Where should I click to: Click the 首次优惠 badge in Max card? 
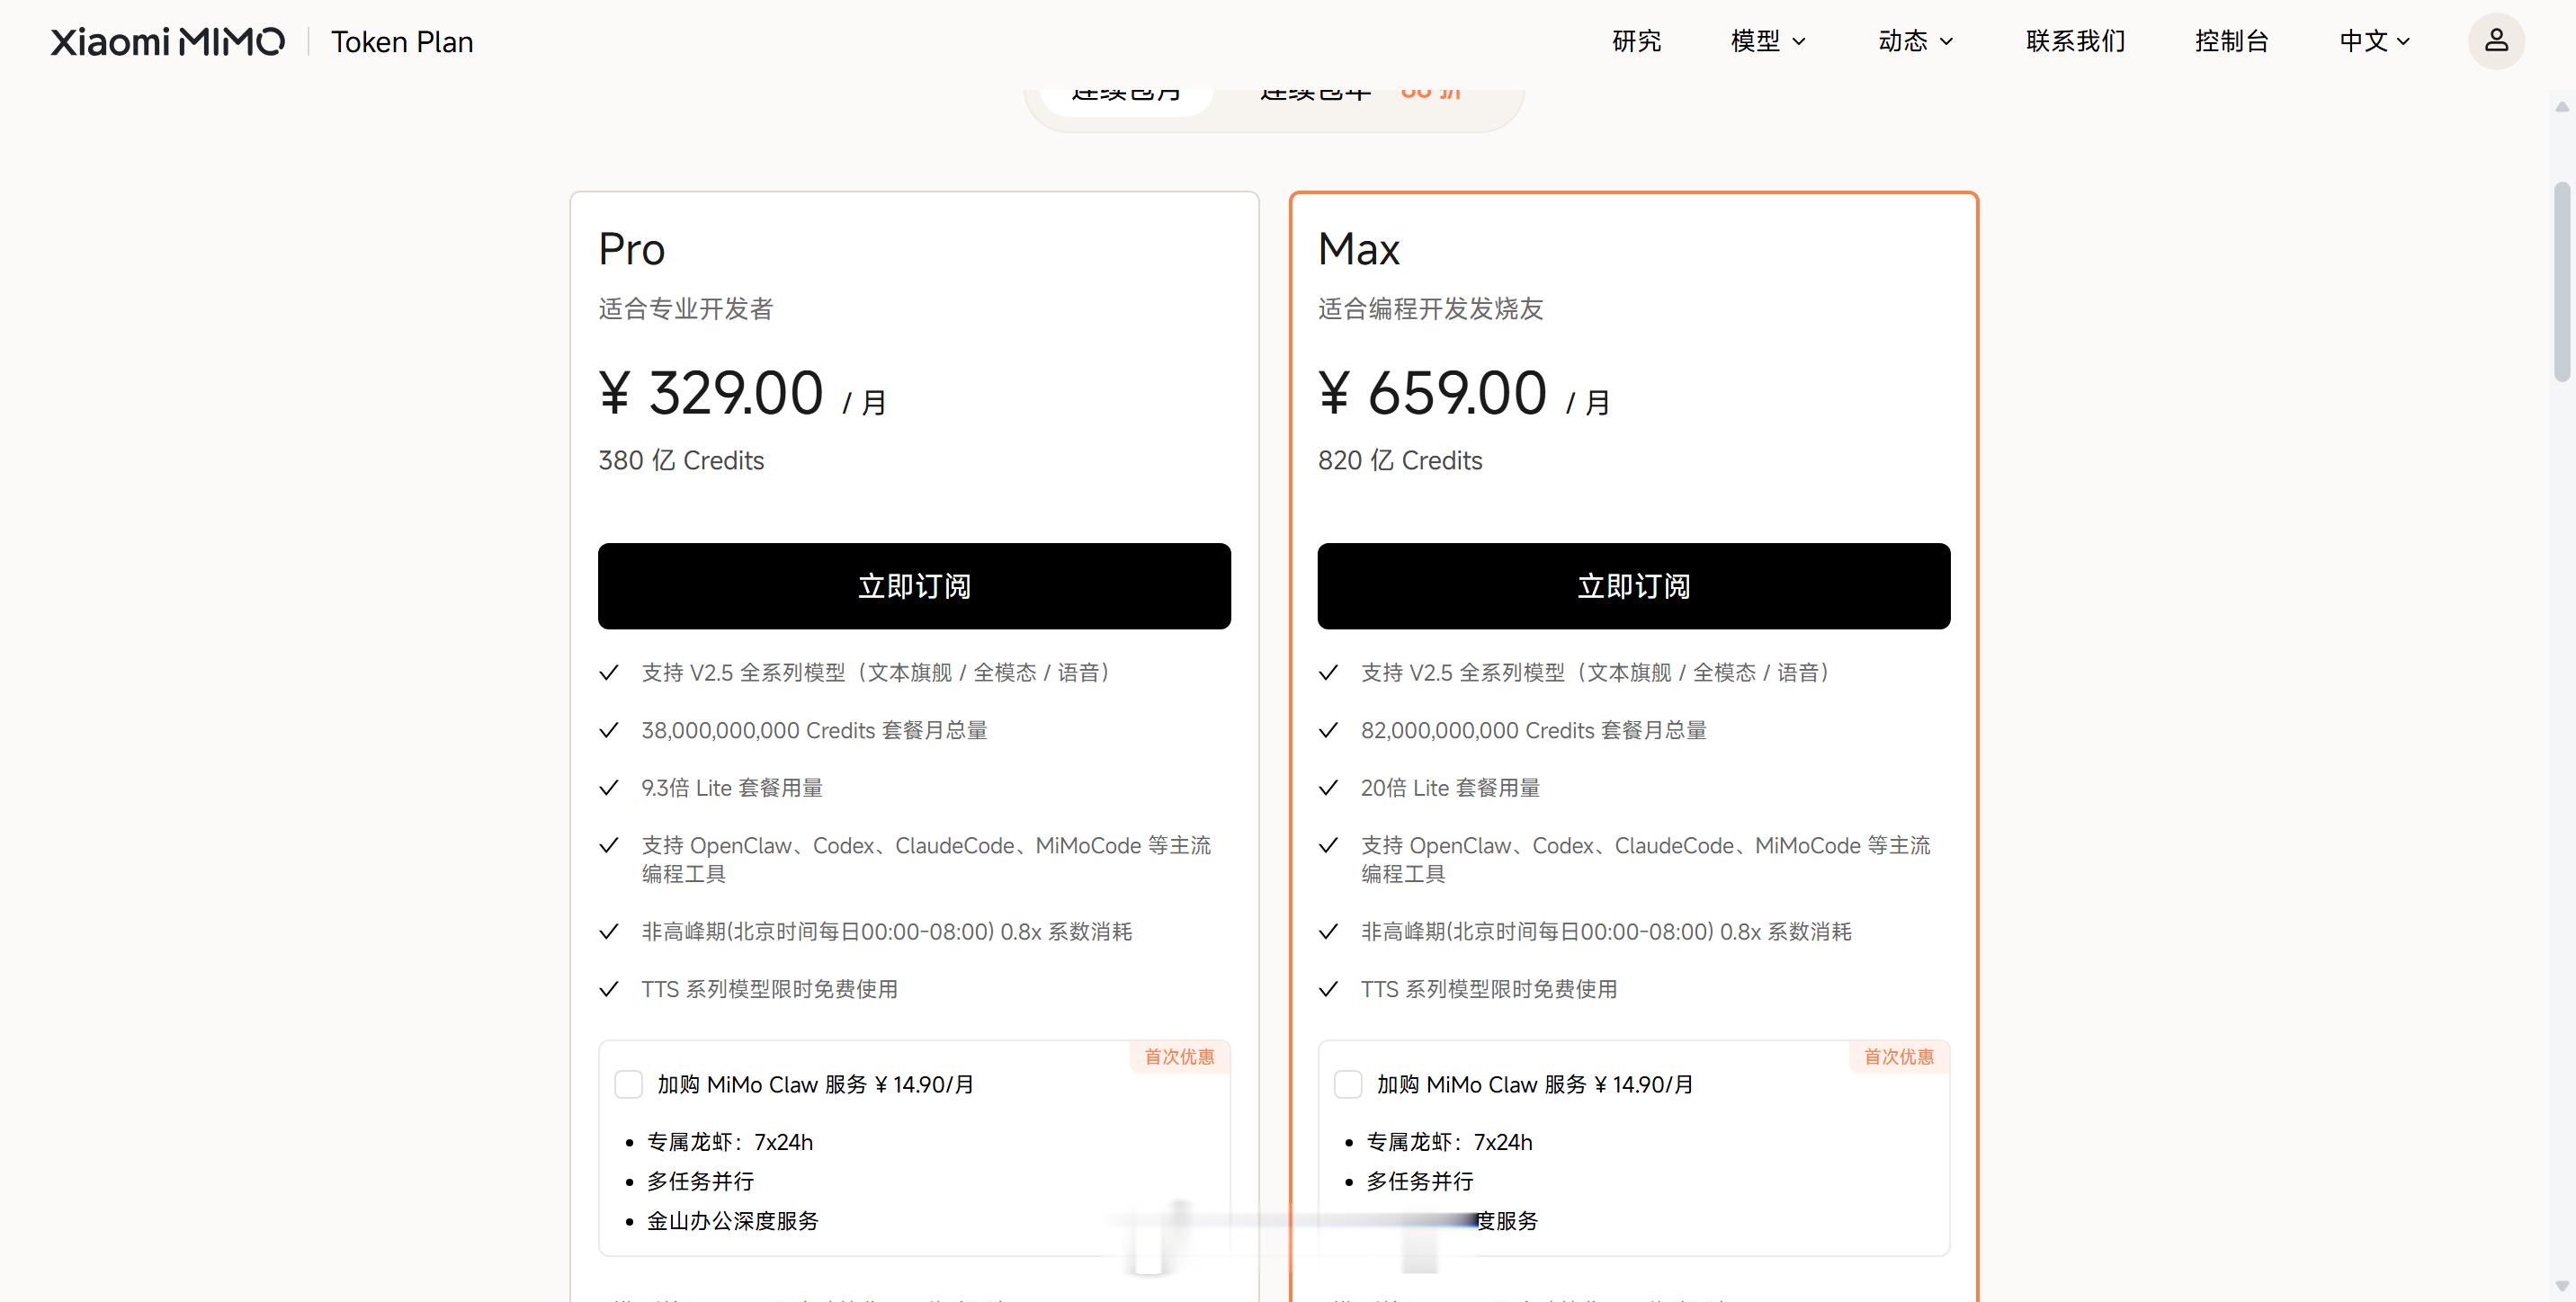click(1899, 1056)
